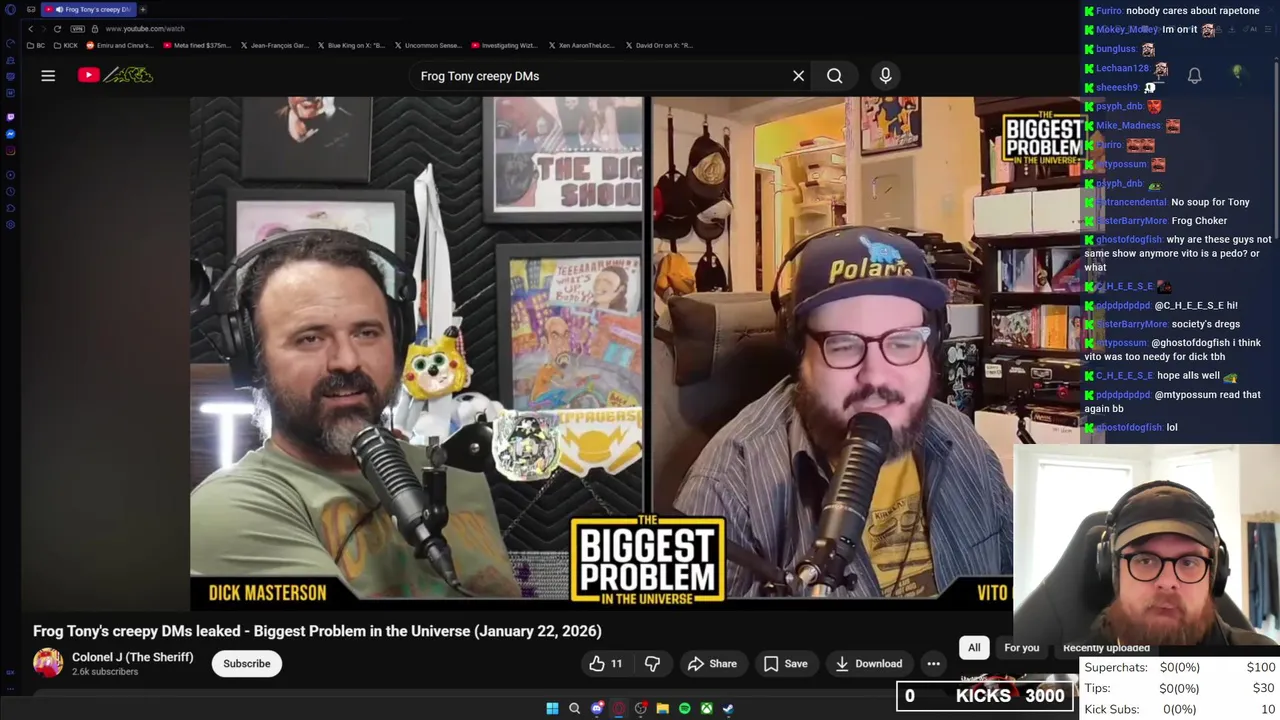Open Spotify from the taskbar
The image size is (1280, 720).
point(684,708)
